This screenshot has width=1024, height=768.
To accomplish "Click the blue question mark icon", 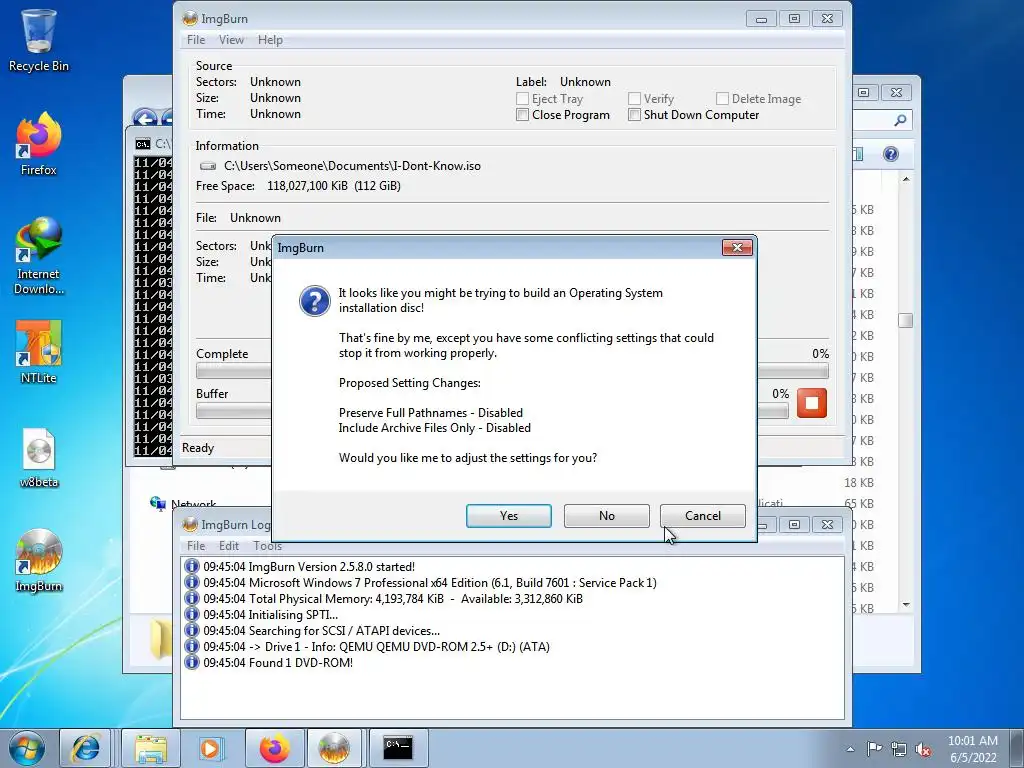I will click(x=315, y=301).
